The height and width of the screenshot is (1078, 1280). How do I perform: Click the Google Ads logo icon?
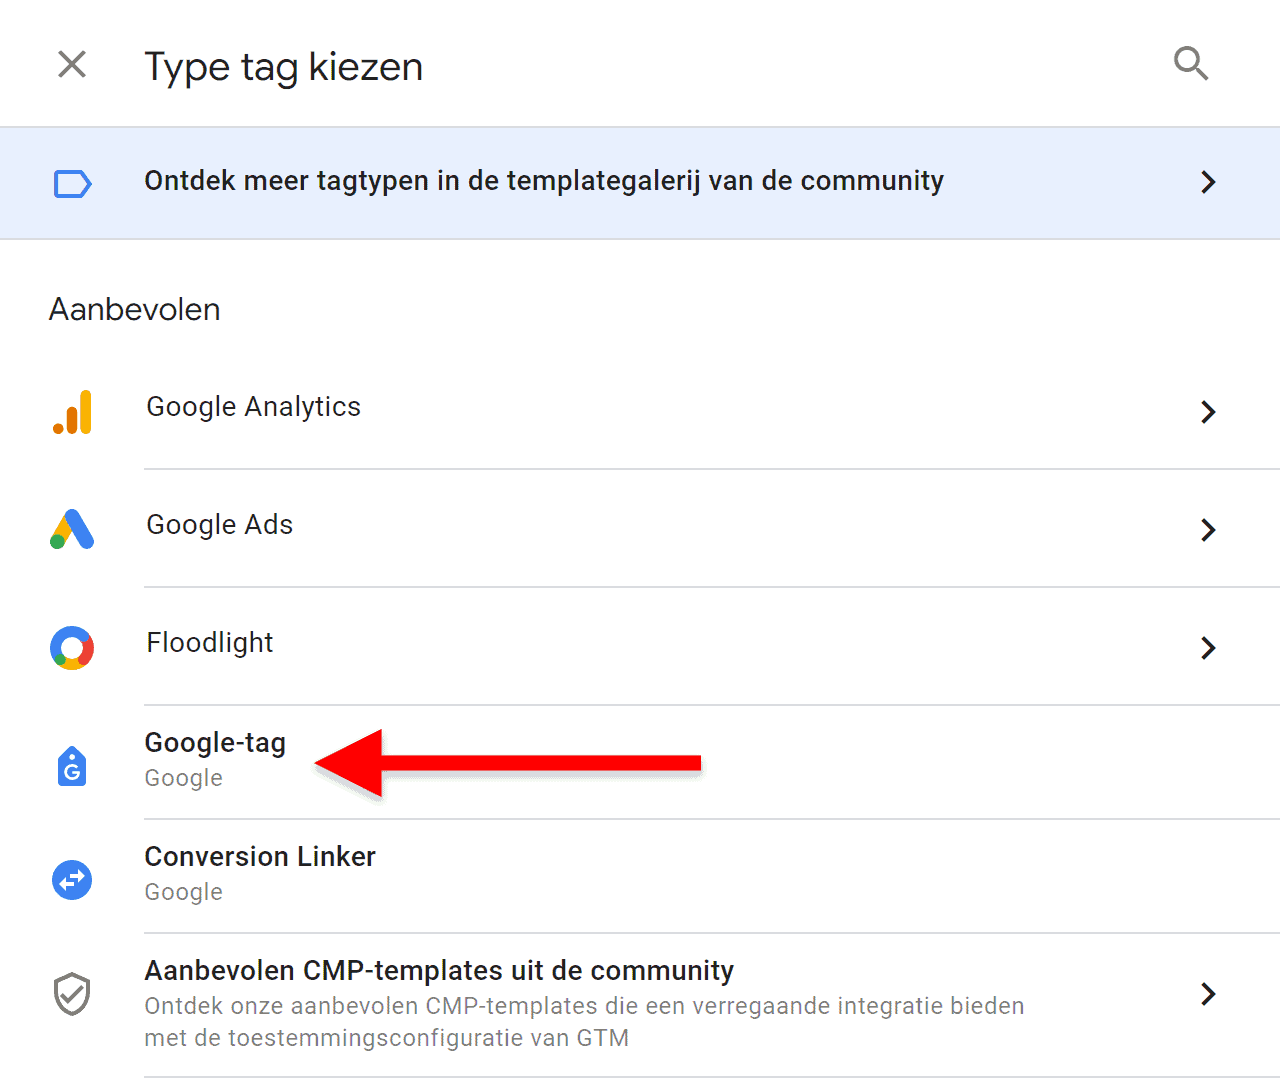[x=72, y=529]
